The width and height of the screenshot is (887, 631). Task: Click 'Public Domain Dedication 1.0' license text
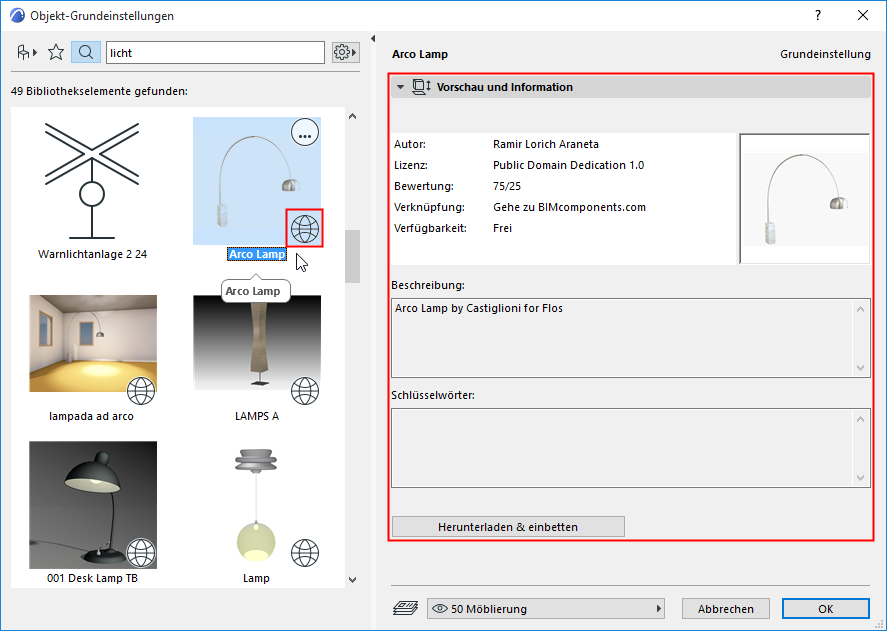(569, 165)
